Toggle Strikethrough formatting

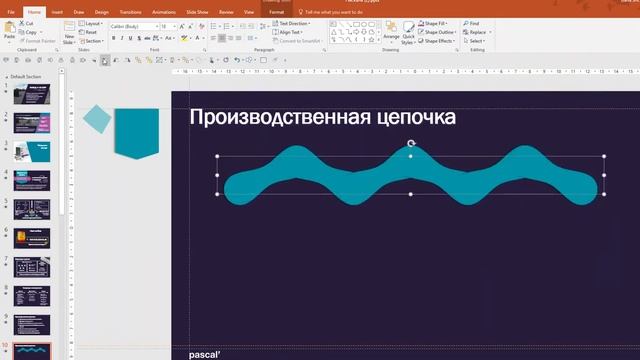[x=147, y=38]
